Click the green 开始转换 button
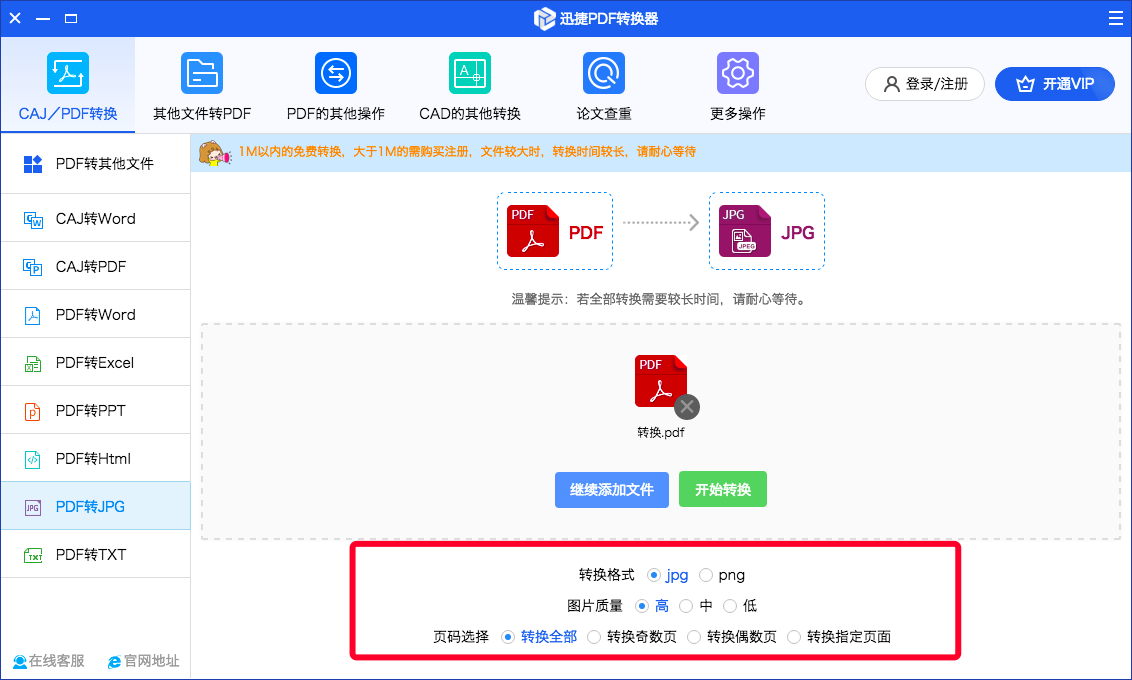 click(723, 490)
